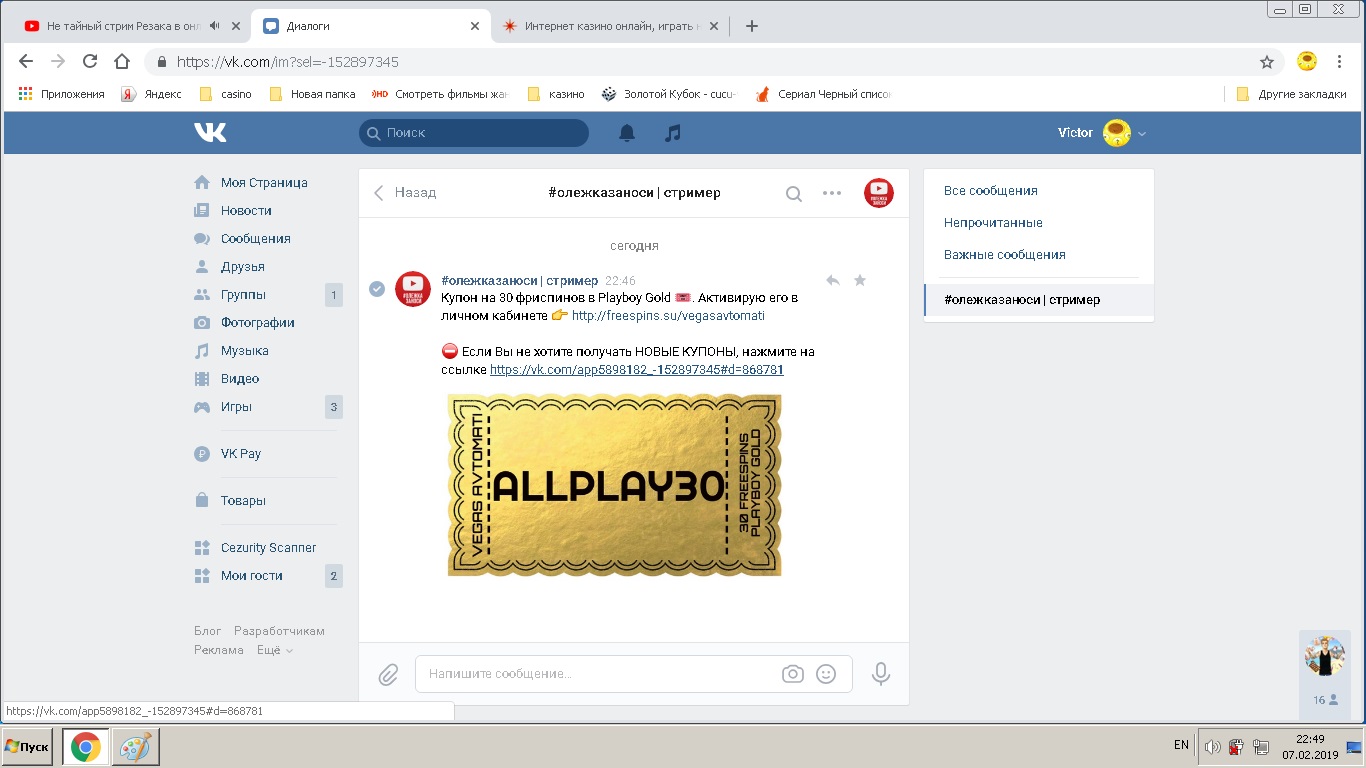Open Фотографии in the sidebar
This screenshot has height=768, width=1366.
coord(258,323)
